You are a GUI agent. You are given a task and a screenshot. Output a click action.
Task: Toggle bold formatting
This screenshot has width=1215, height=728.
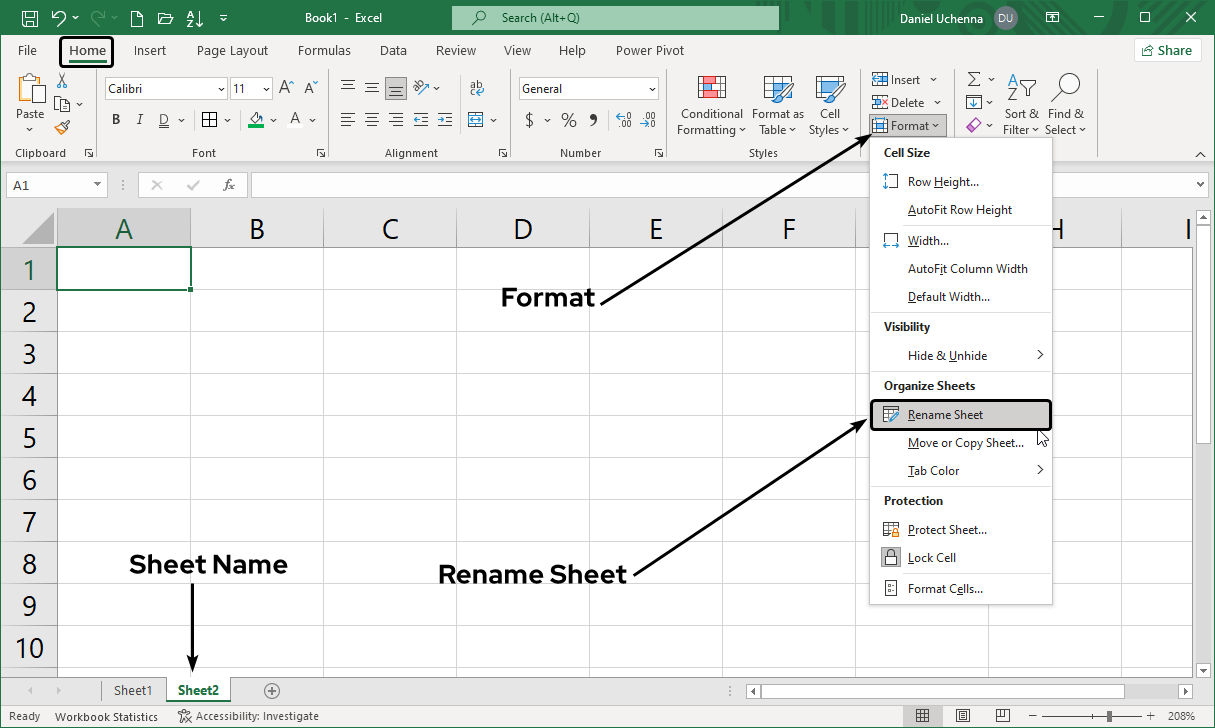115,119
